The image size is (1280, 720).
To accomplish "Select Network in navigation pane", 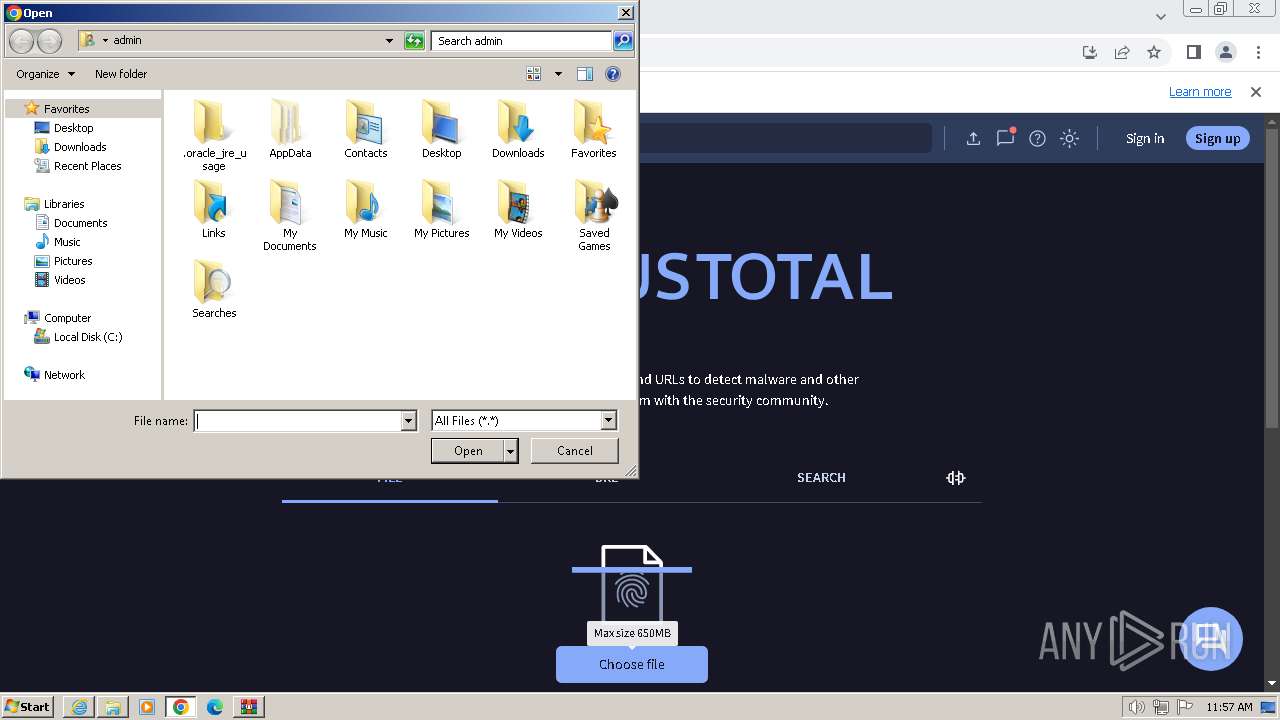I will pos(64,375).
